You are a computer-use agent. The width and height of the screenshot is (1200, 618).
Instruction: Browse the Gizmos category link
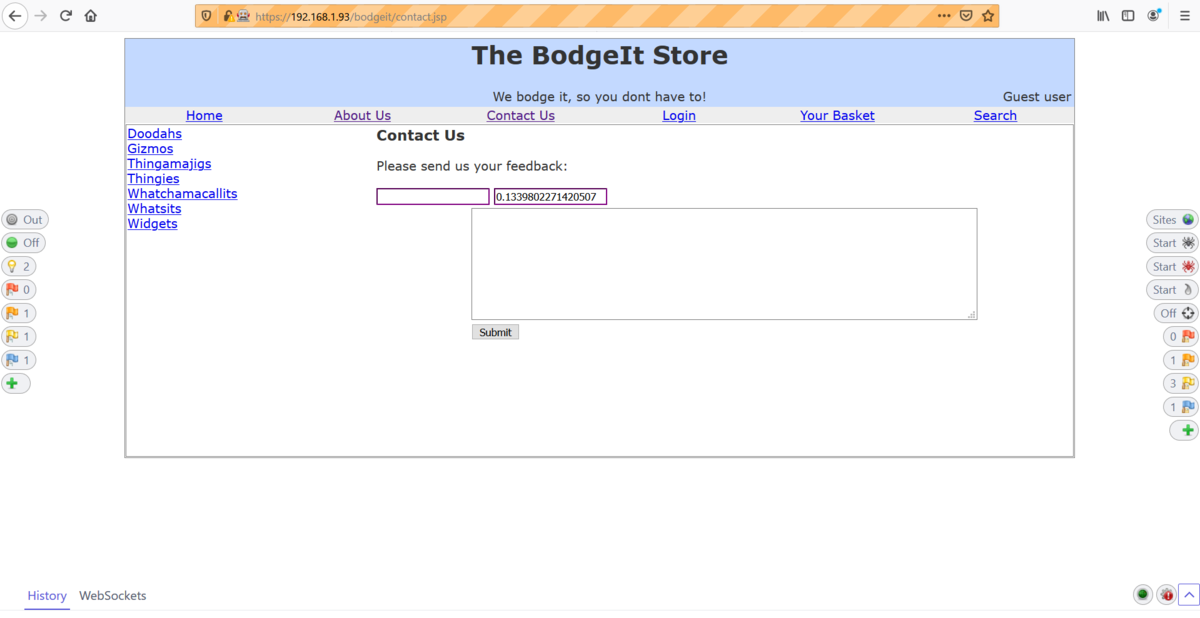(x=150, y=149)
